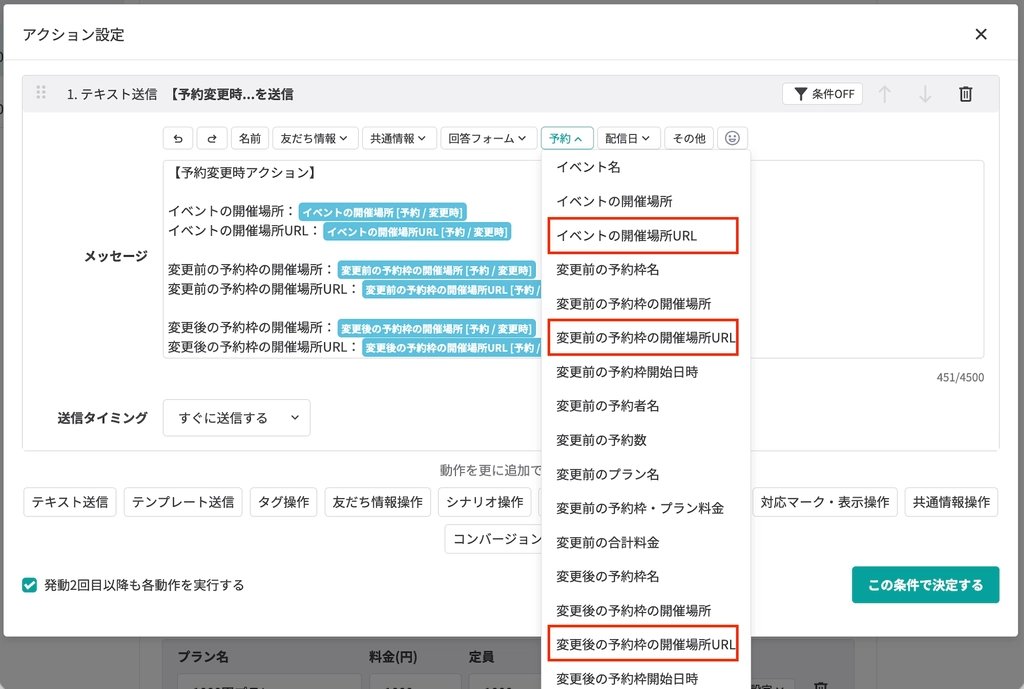Click 【予約変更時アクション】 line in message box
This screenshot has width=1024, height=689.
(x=244, y=173)
